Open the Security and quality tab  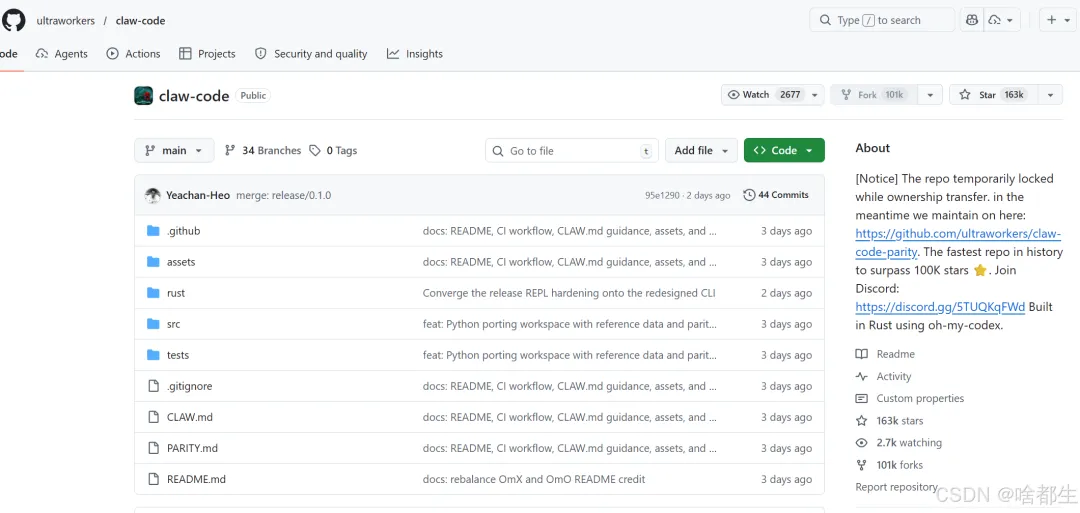tap(311, 54)
